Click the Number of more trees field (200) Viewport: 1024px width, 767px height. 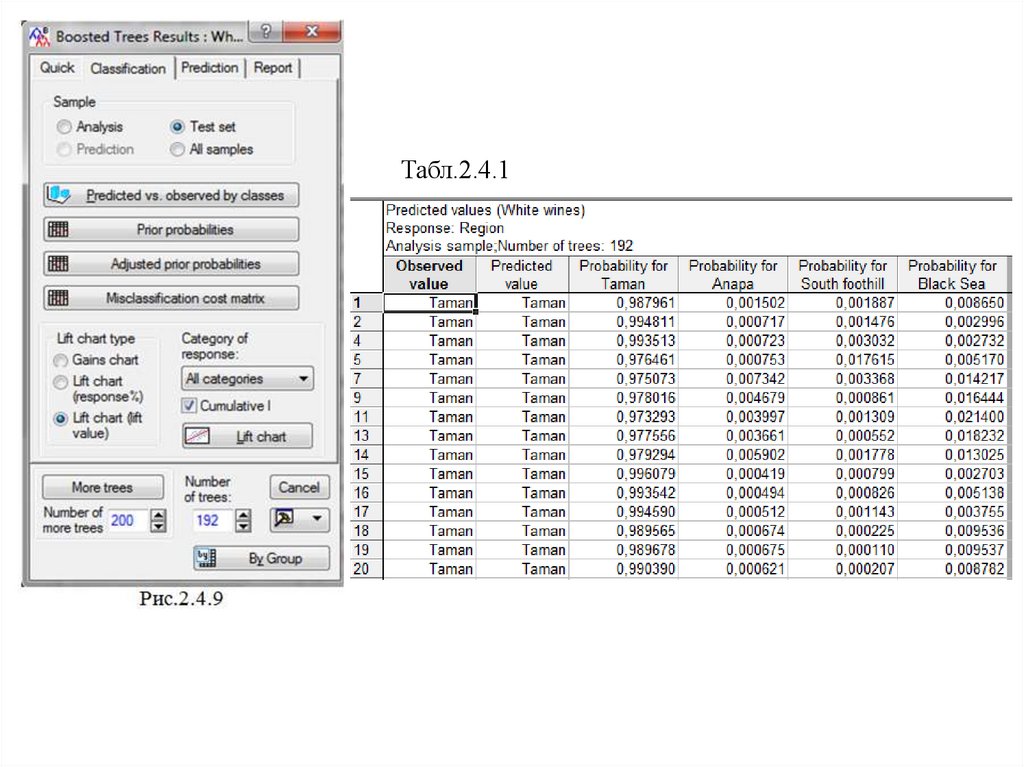129,521
